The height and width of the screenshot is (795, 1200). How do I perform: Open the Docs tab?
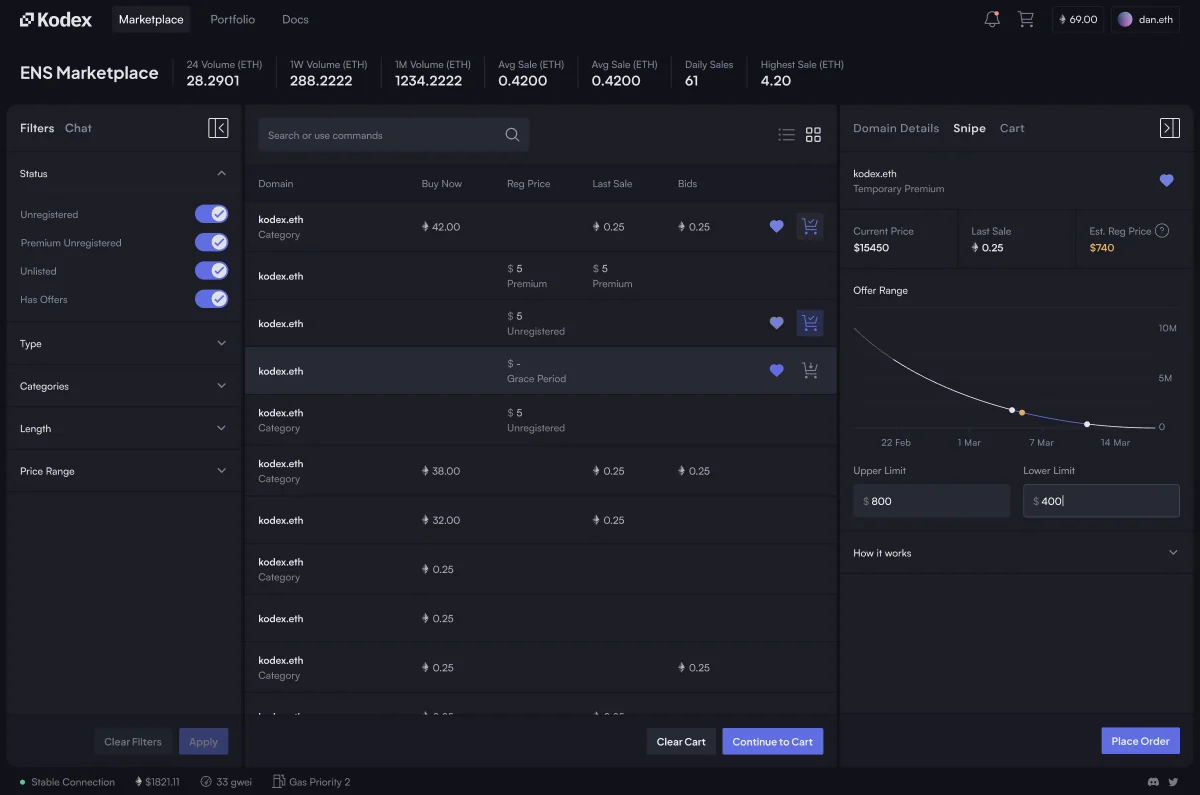click(295, 19)
